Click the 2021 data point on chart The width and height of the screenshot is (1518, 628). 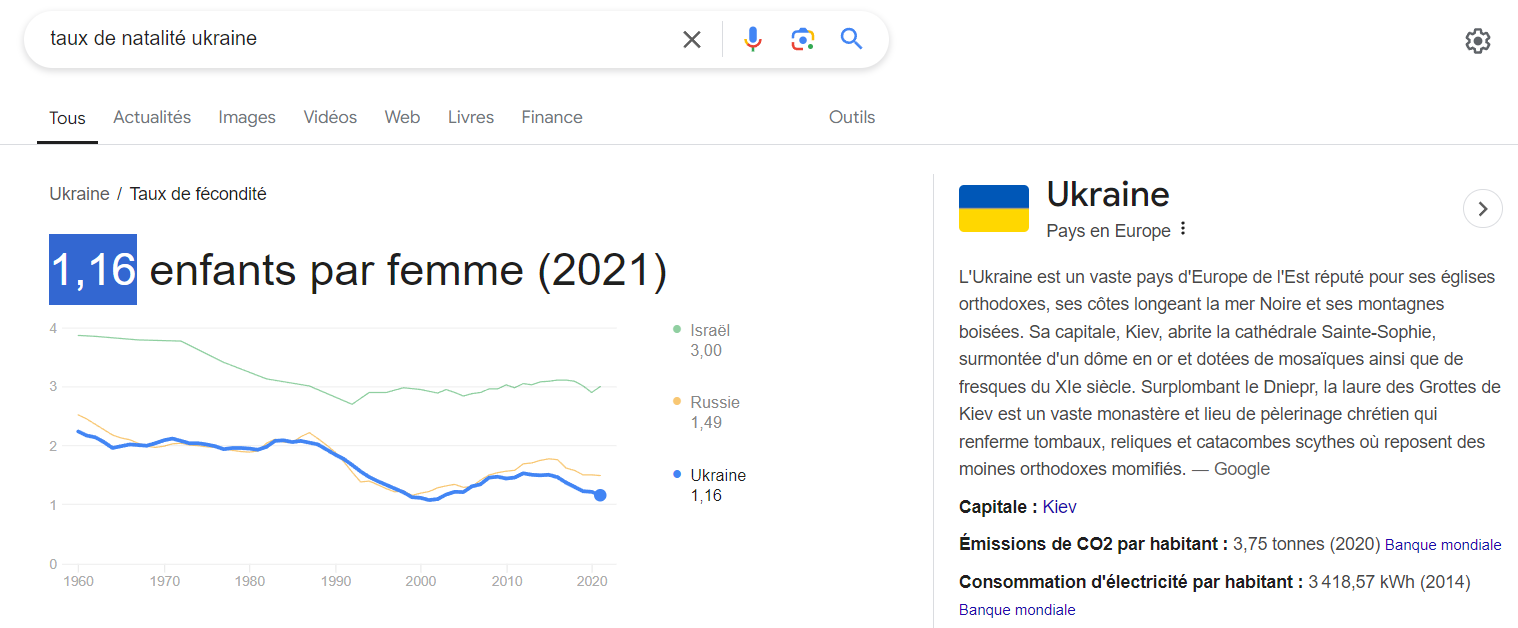coord(600,495)
